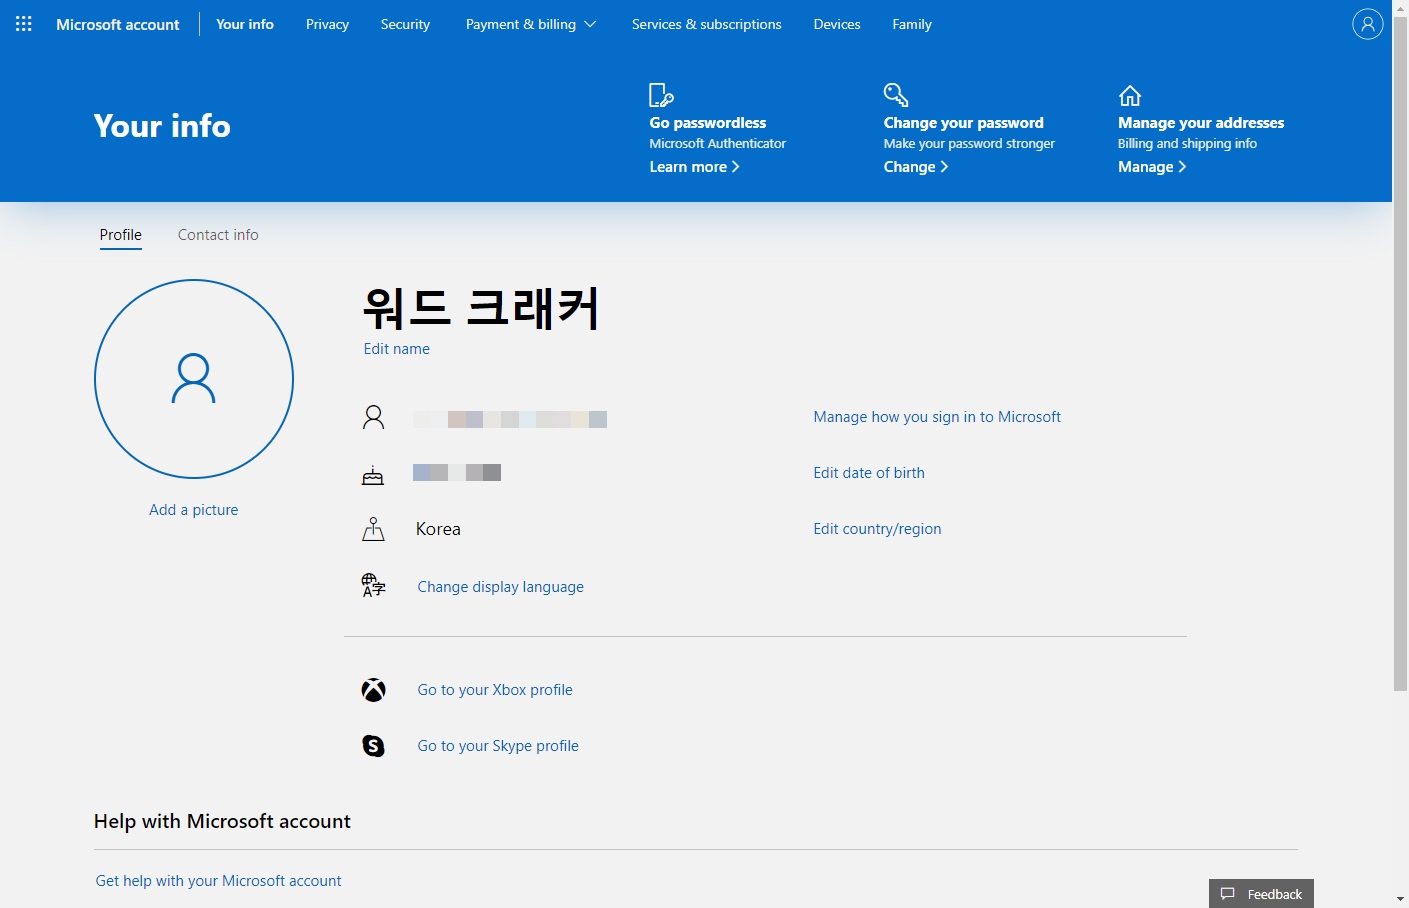This screenshot has width=1409, height=908.
Task: Open the Manage chevron for addresses
Action: (x=1151, y=166)
